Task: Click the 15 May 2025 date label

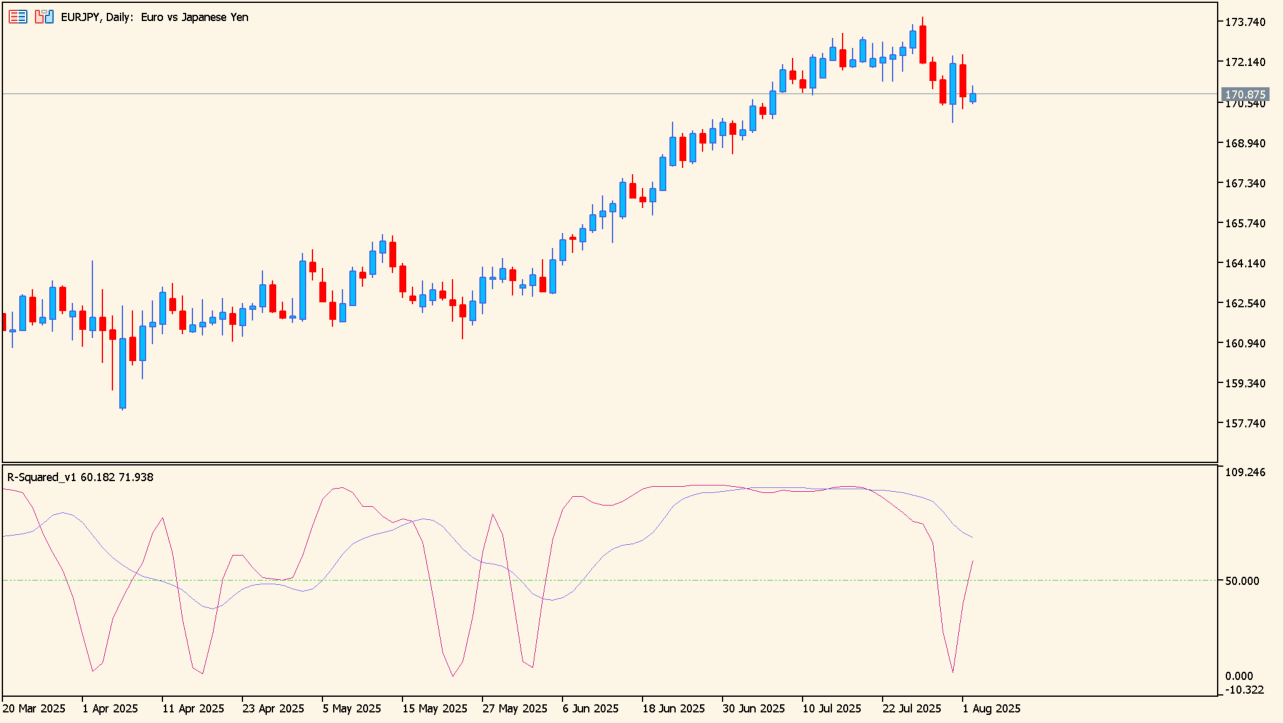Action: [x=433, y=708]
